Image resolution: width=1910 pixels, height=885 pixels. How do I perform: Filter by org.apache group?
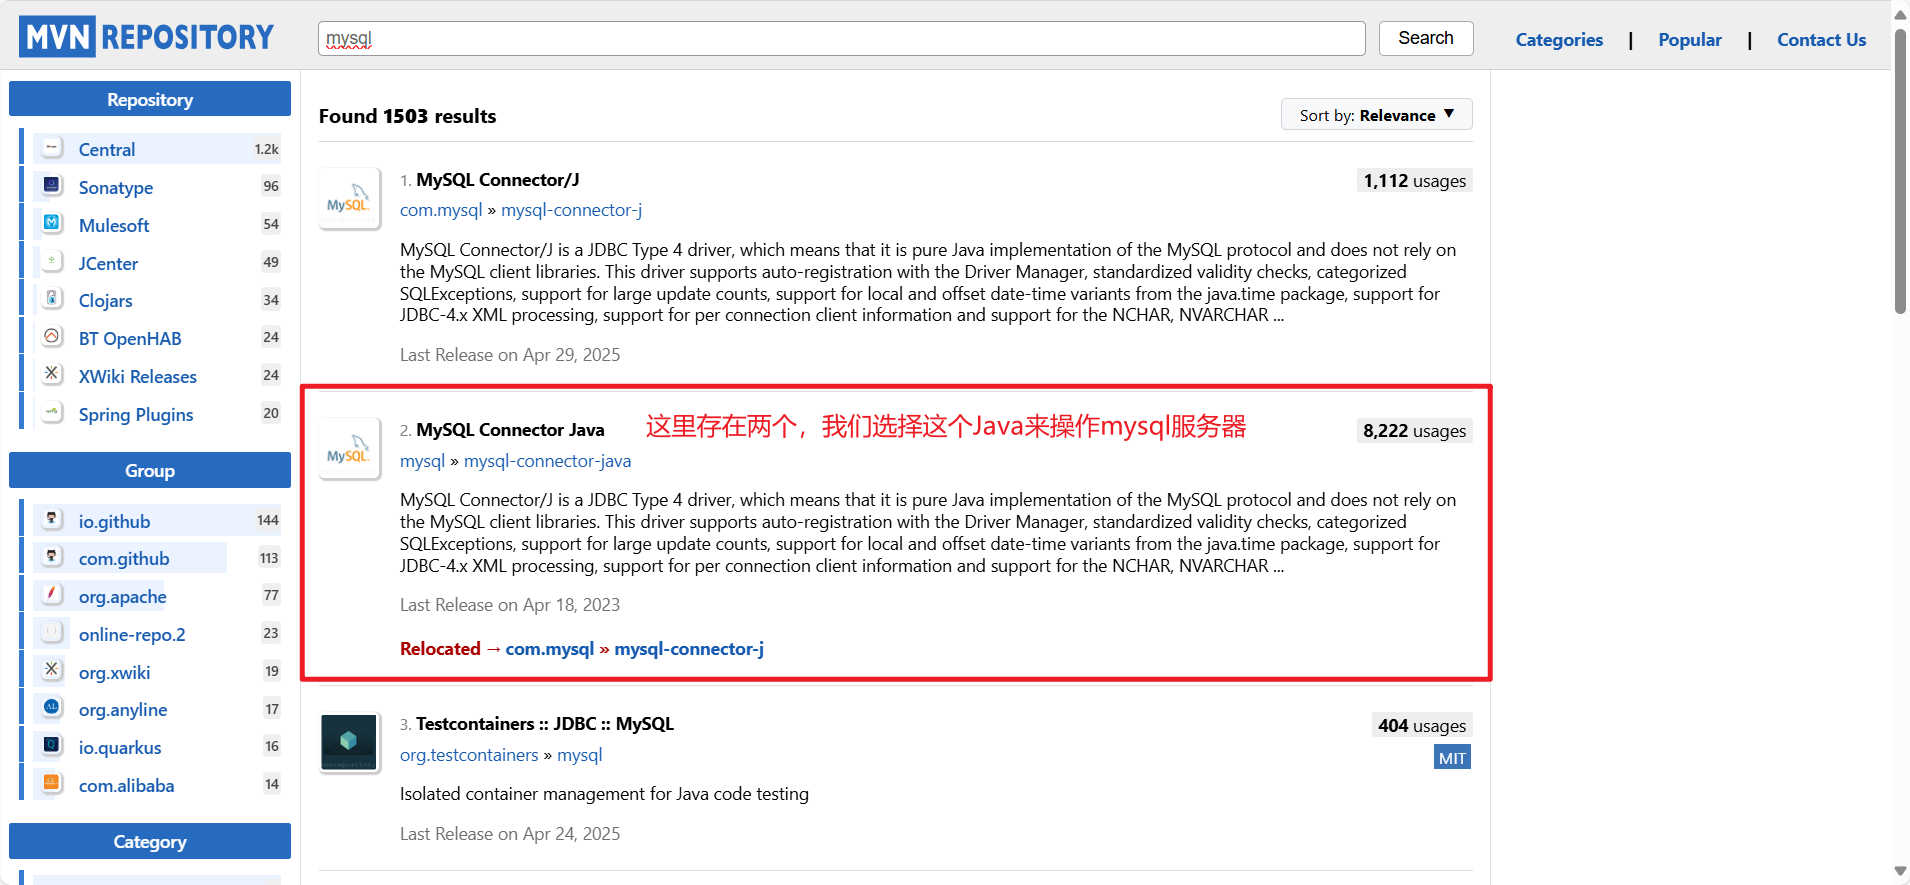(x=122, y=596)
